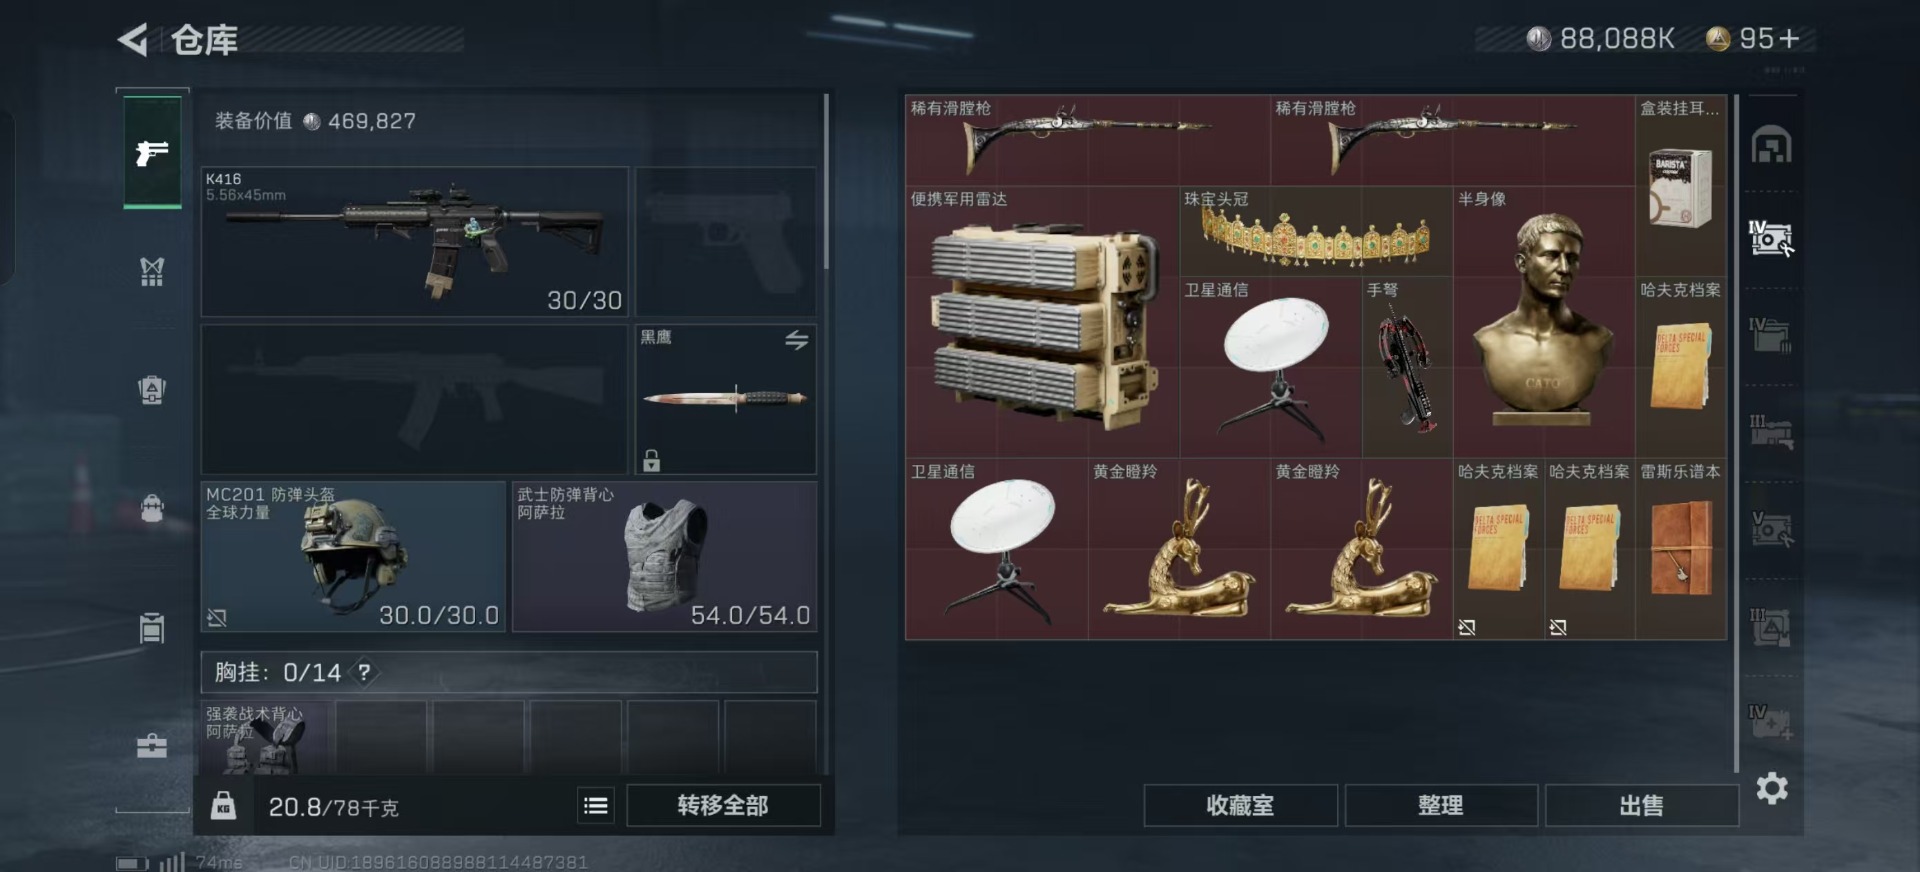Open the backpack sidebar category
This screenshot has height=872, width=1920.
tap(152, 508)
